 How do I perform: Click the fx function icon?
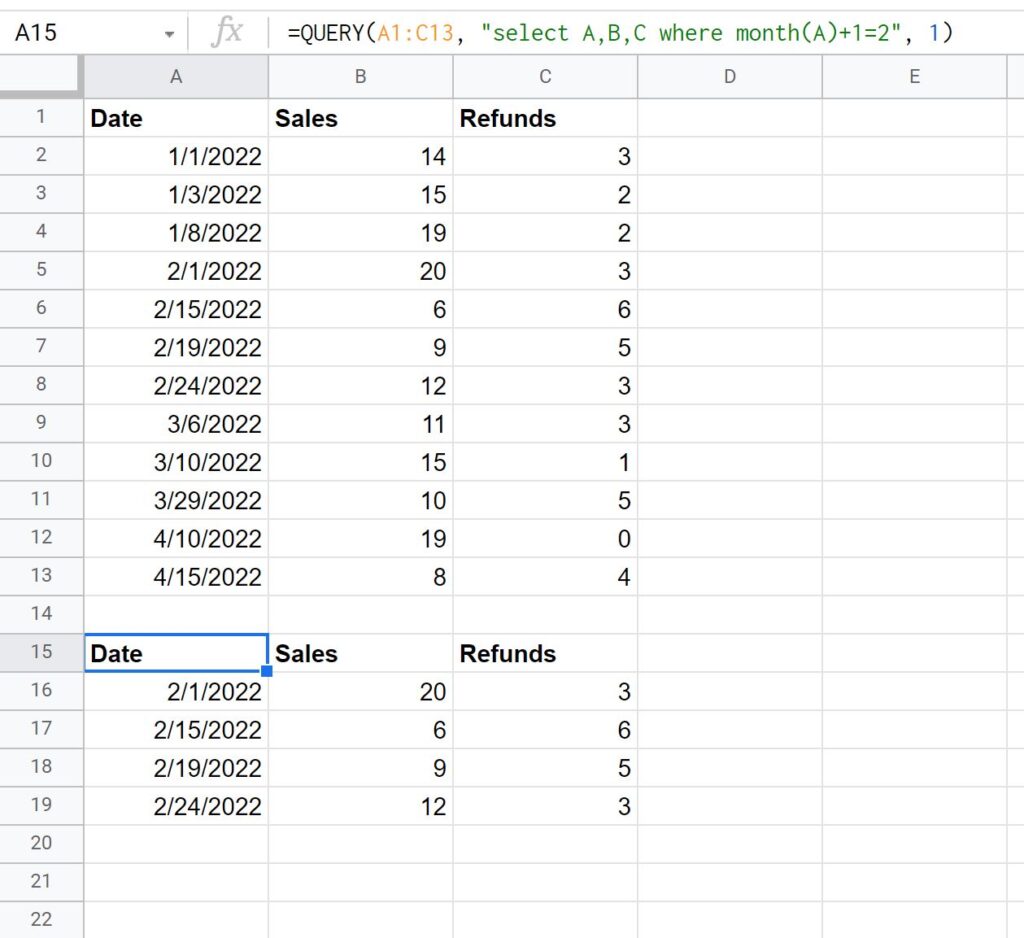227,32
